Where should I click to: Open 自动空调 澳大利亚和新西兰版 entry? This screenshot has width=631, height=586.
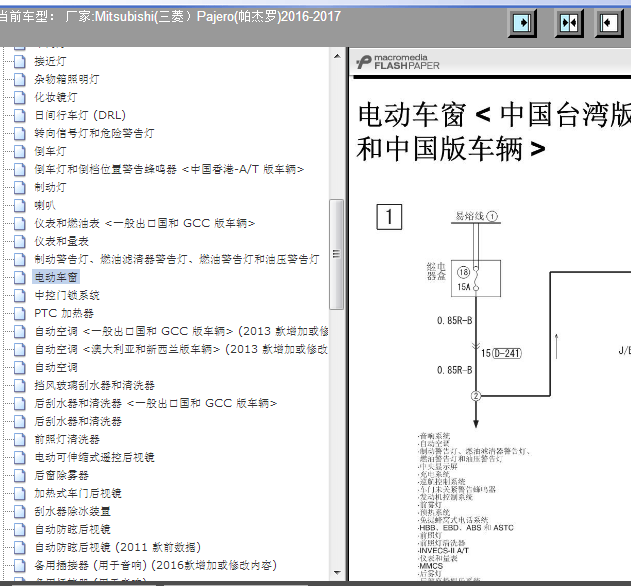[181, 349]
